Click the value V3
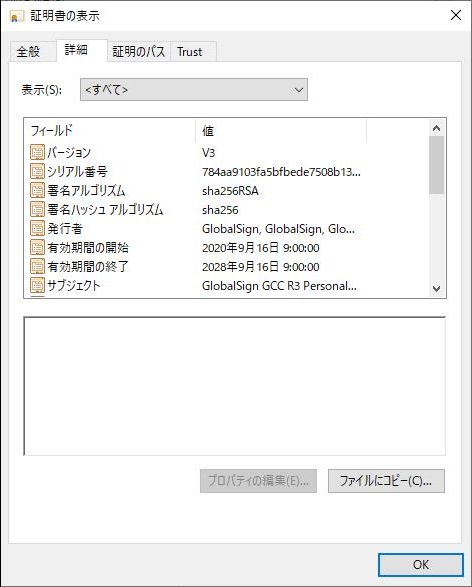472x587 pixels. pyautogui.click(x=208, y=153)
